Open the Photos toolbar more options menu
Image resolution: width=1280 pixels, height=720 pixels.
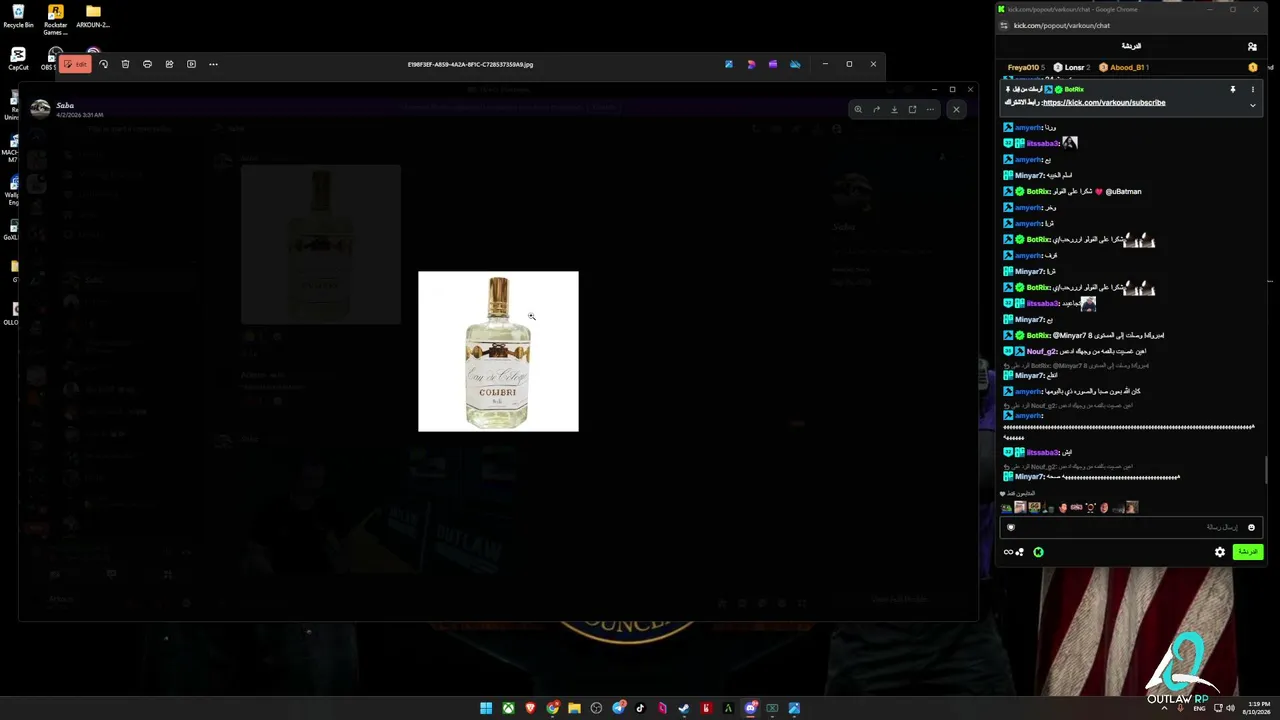point(213,64)
